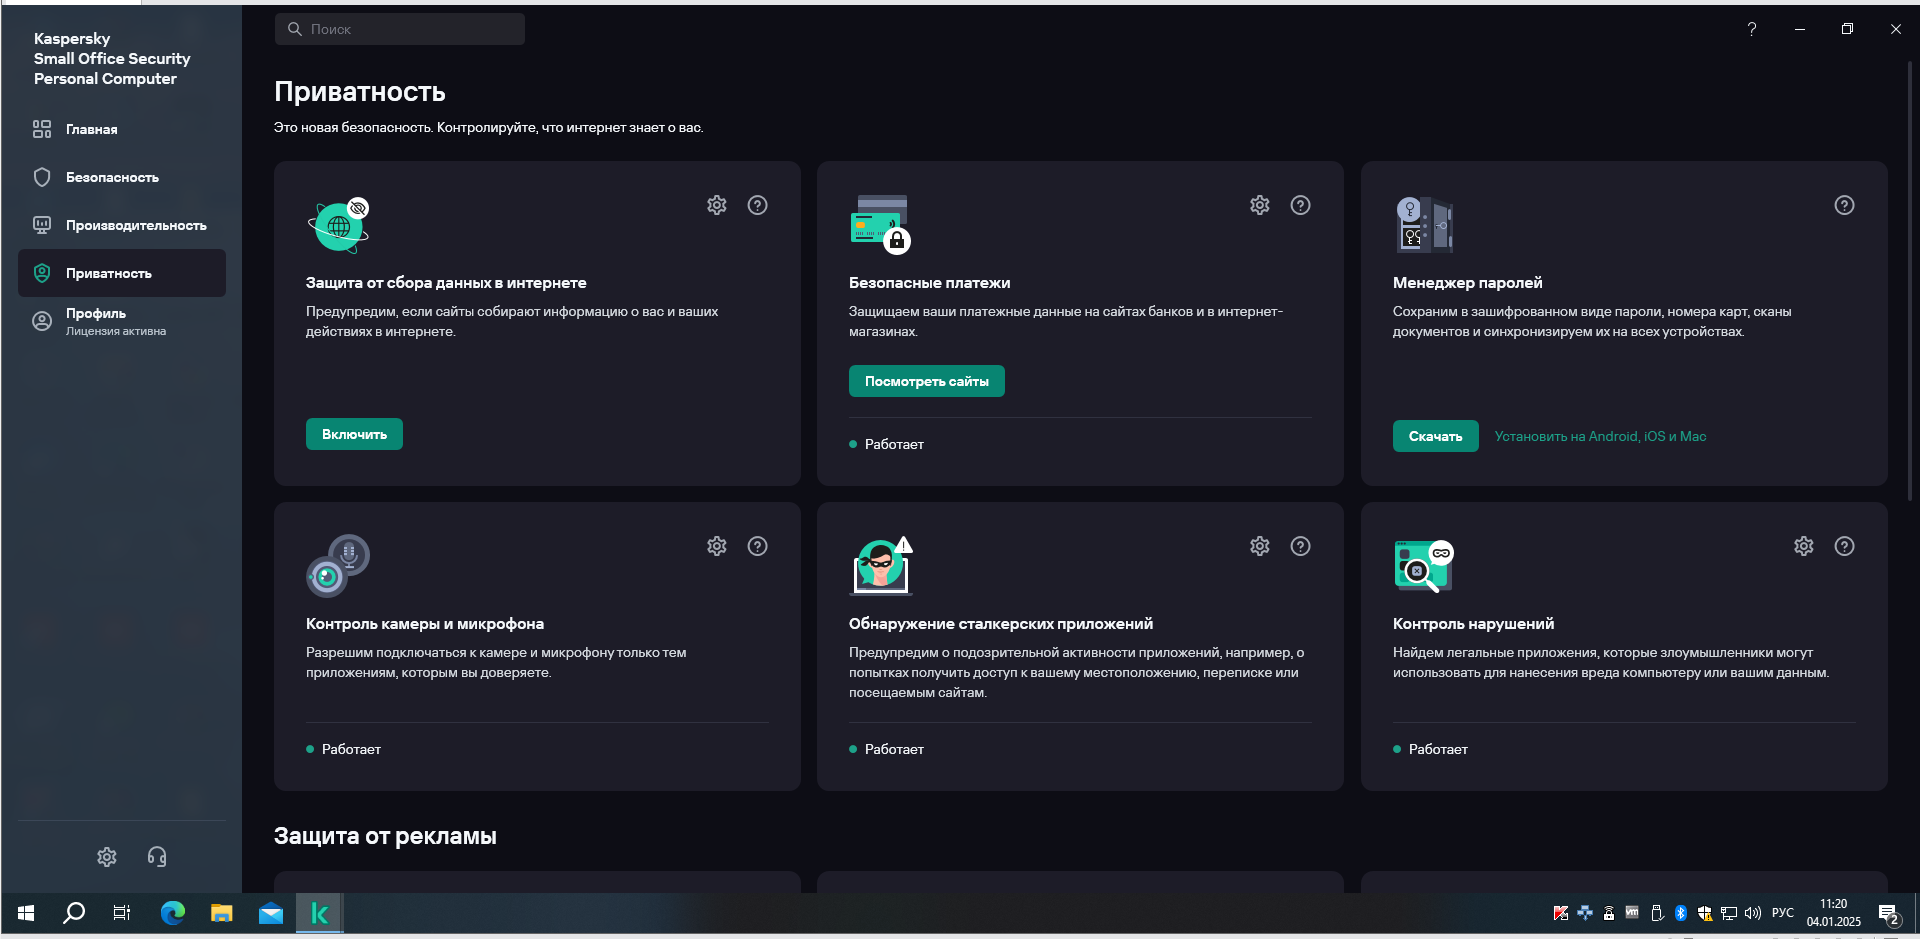Image resolution: width=1920 pixels, height=939 pixels.
Task: Select Приватность in the sidebar
Action: [122, 273]
